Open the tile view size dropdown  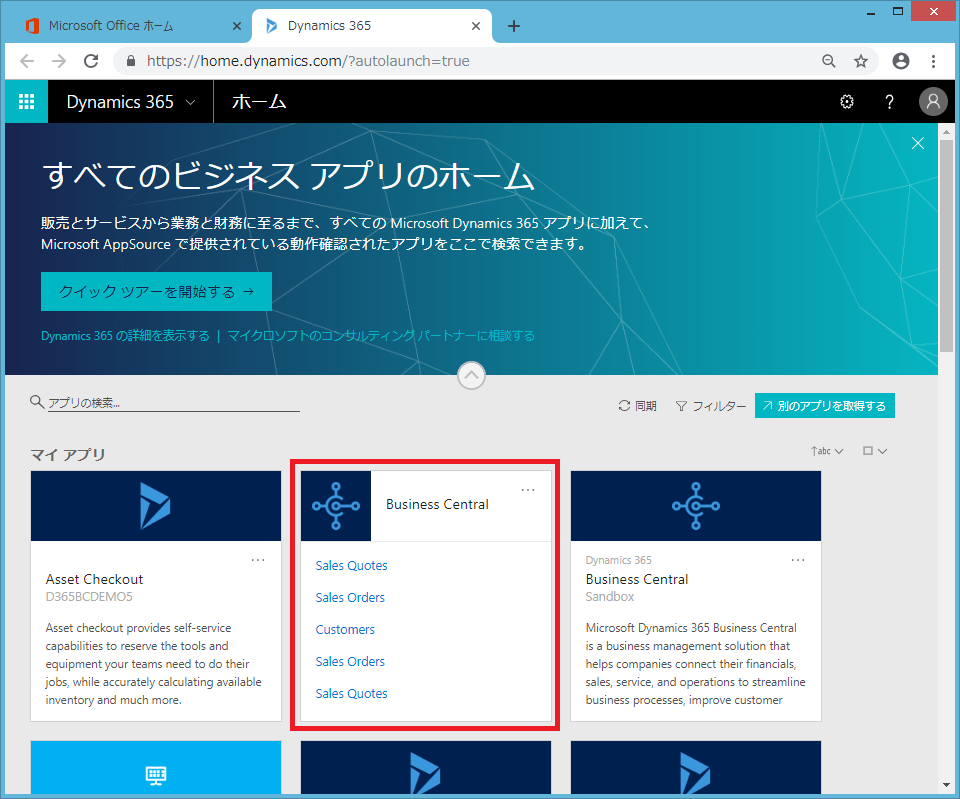pyautogui.click(x=875, y=451)
